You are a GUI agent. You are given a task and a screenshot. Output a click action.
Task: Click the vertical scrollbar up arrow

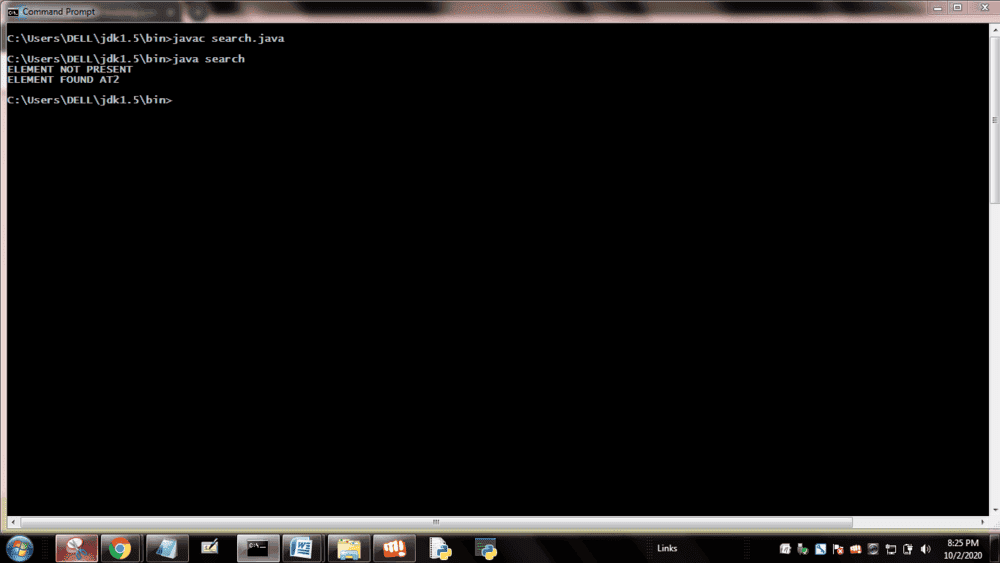994,29
